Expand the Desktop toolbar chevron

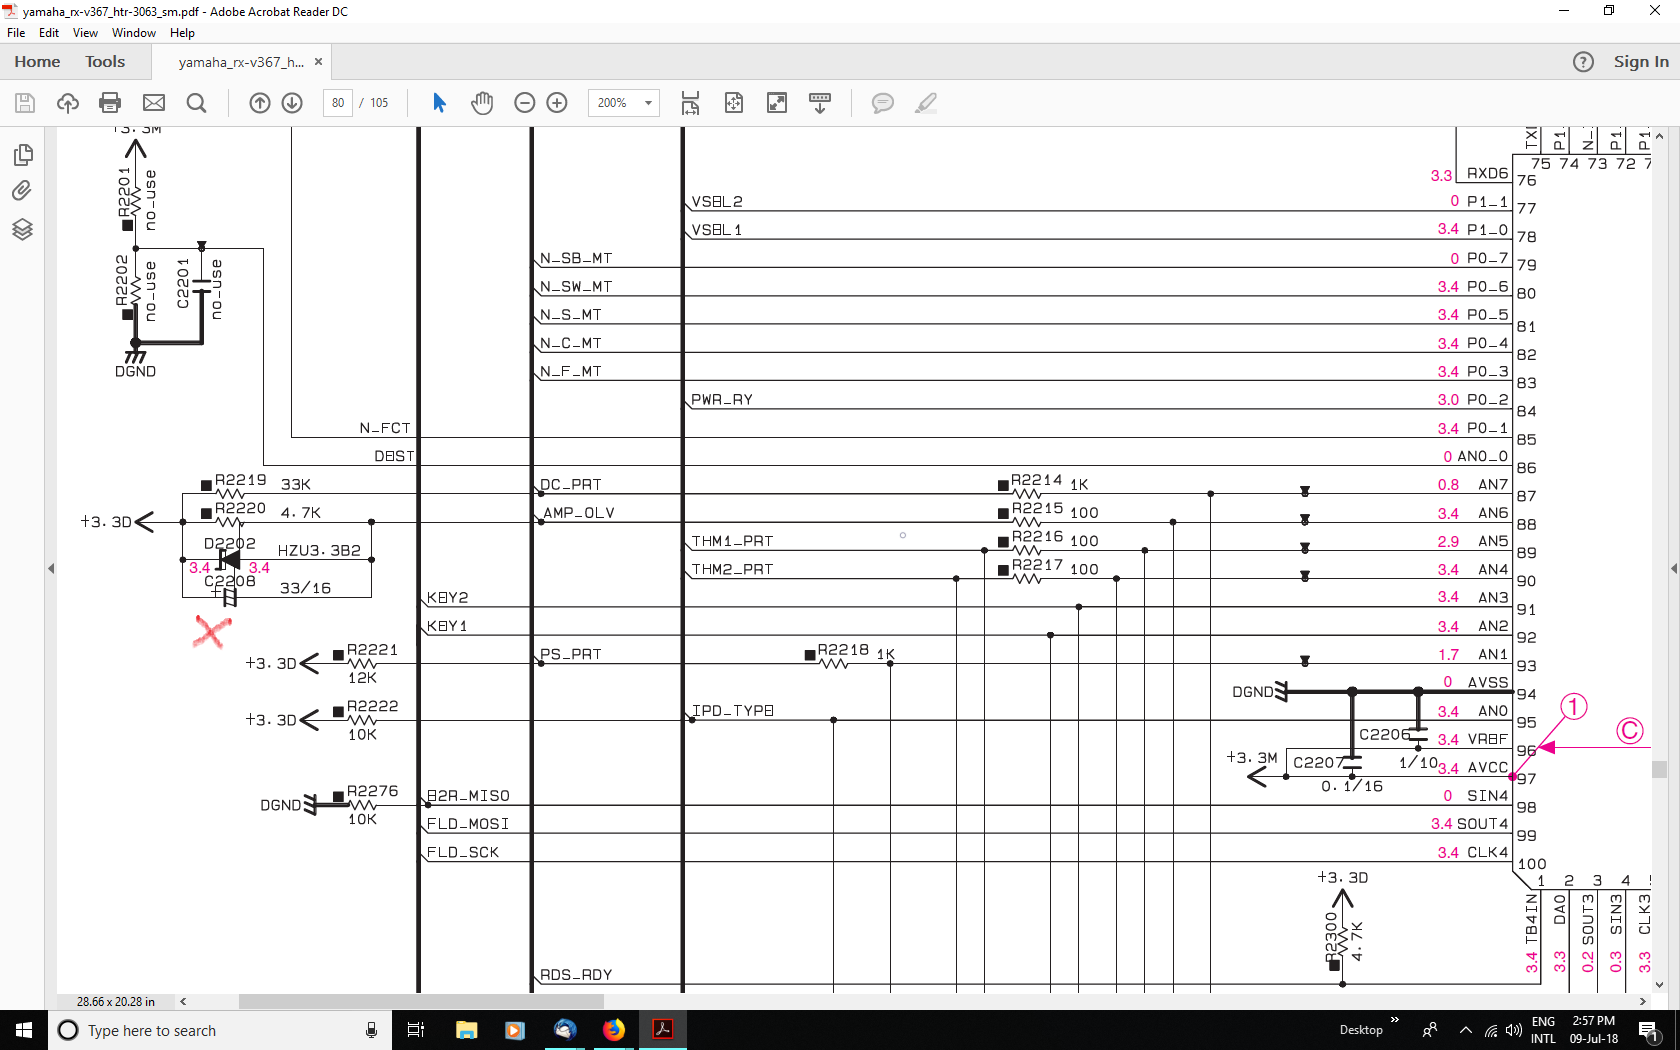(1395, 1021)
